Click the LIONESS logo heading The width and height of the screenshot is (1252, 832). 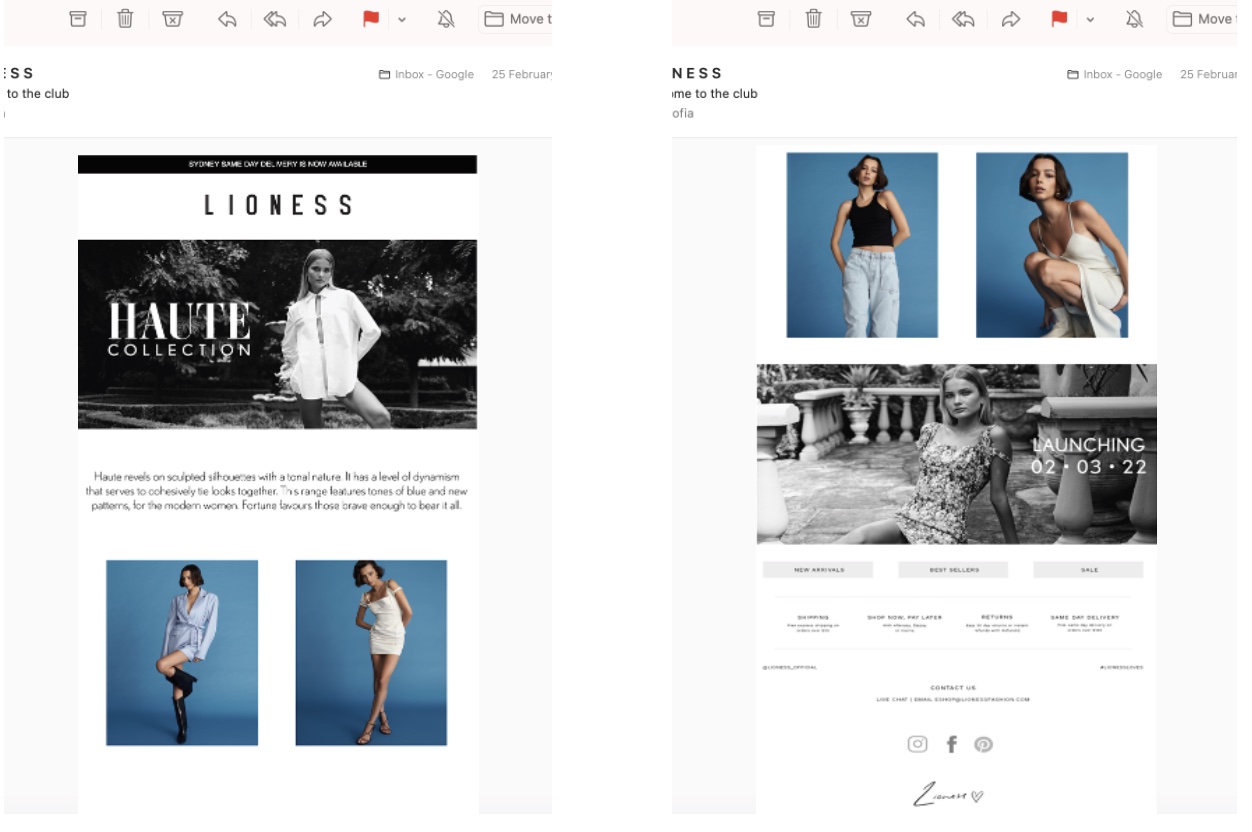[x=278, y=206]
